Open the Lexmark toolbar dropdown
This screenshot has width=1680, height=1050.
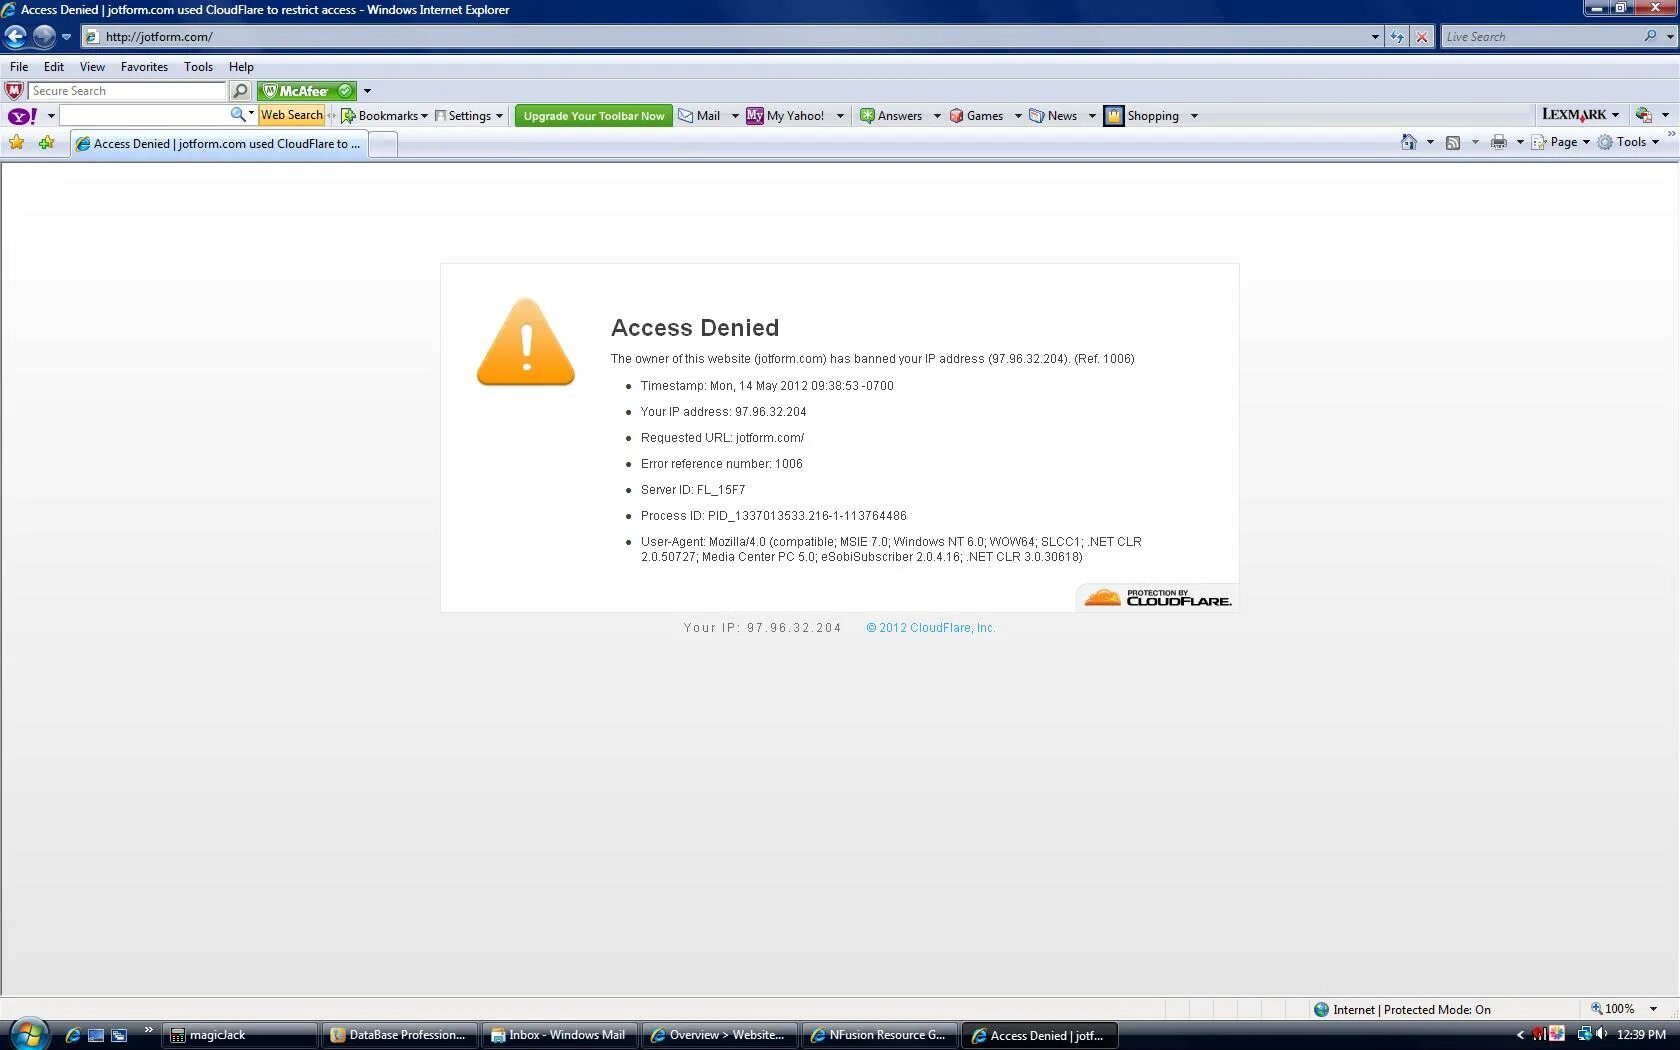[x=1580, y=115]
